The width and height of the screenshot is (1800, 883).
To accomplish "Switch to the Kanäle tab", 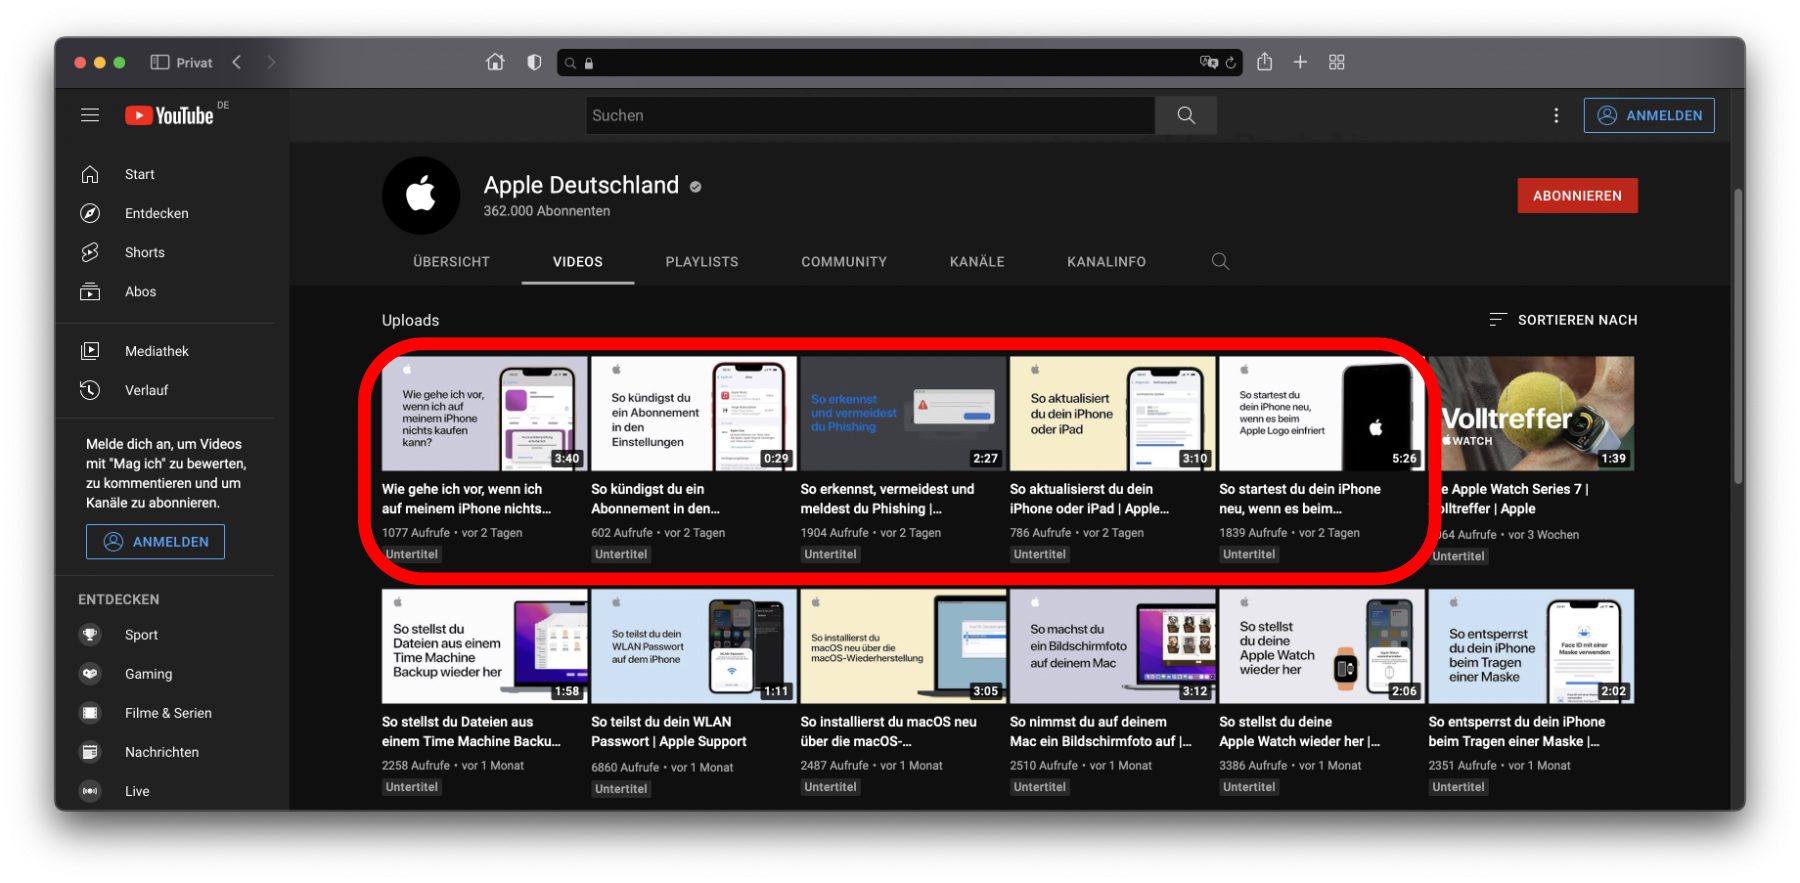I will 977,262.
